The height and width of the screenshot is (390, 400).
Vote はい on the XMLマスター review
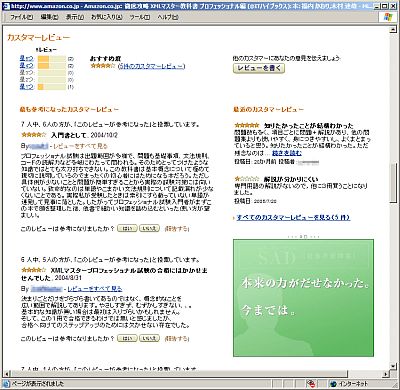coord(127,338)
